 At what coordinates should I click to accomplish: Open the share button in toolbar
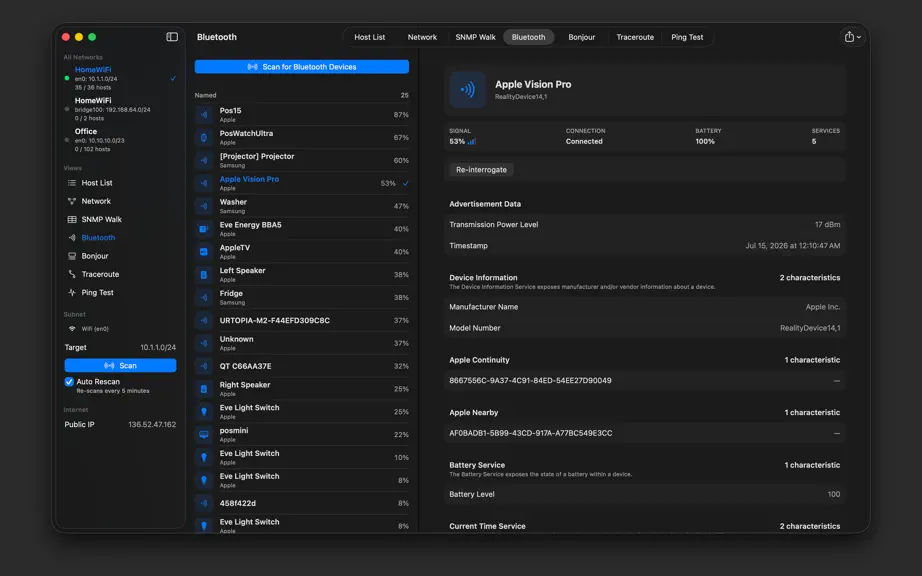(x=849, y=37)
